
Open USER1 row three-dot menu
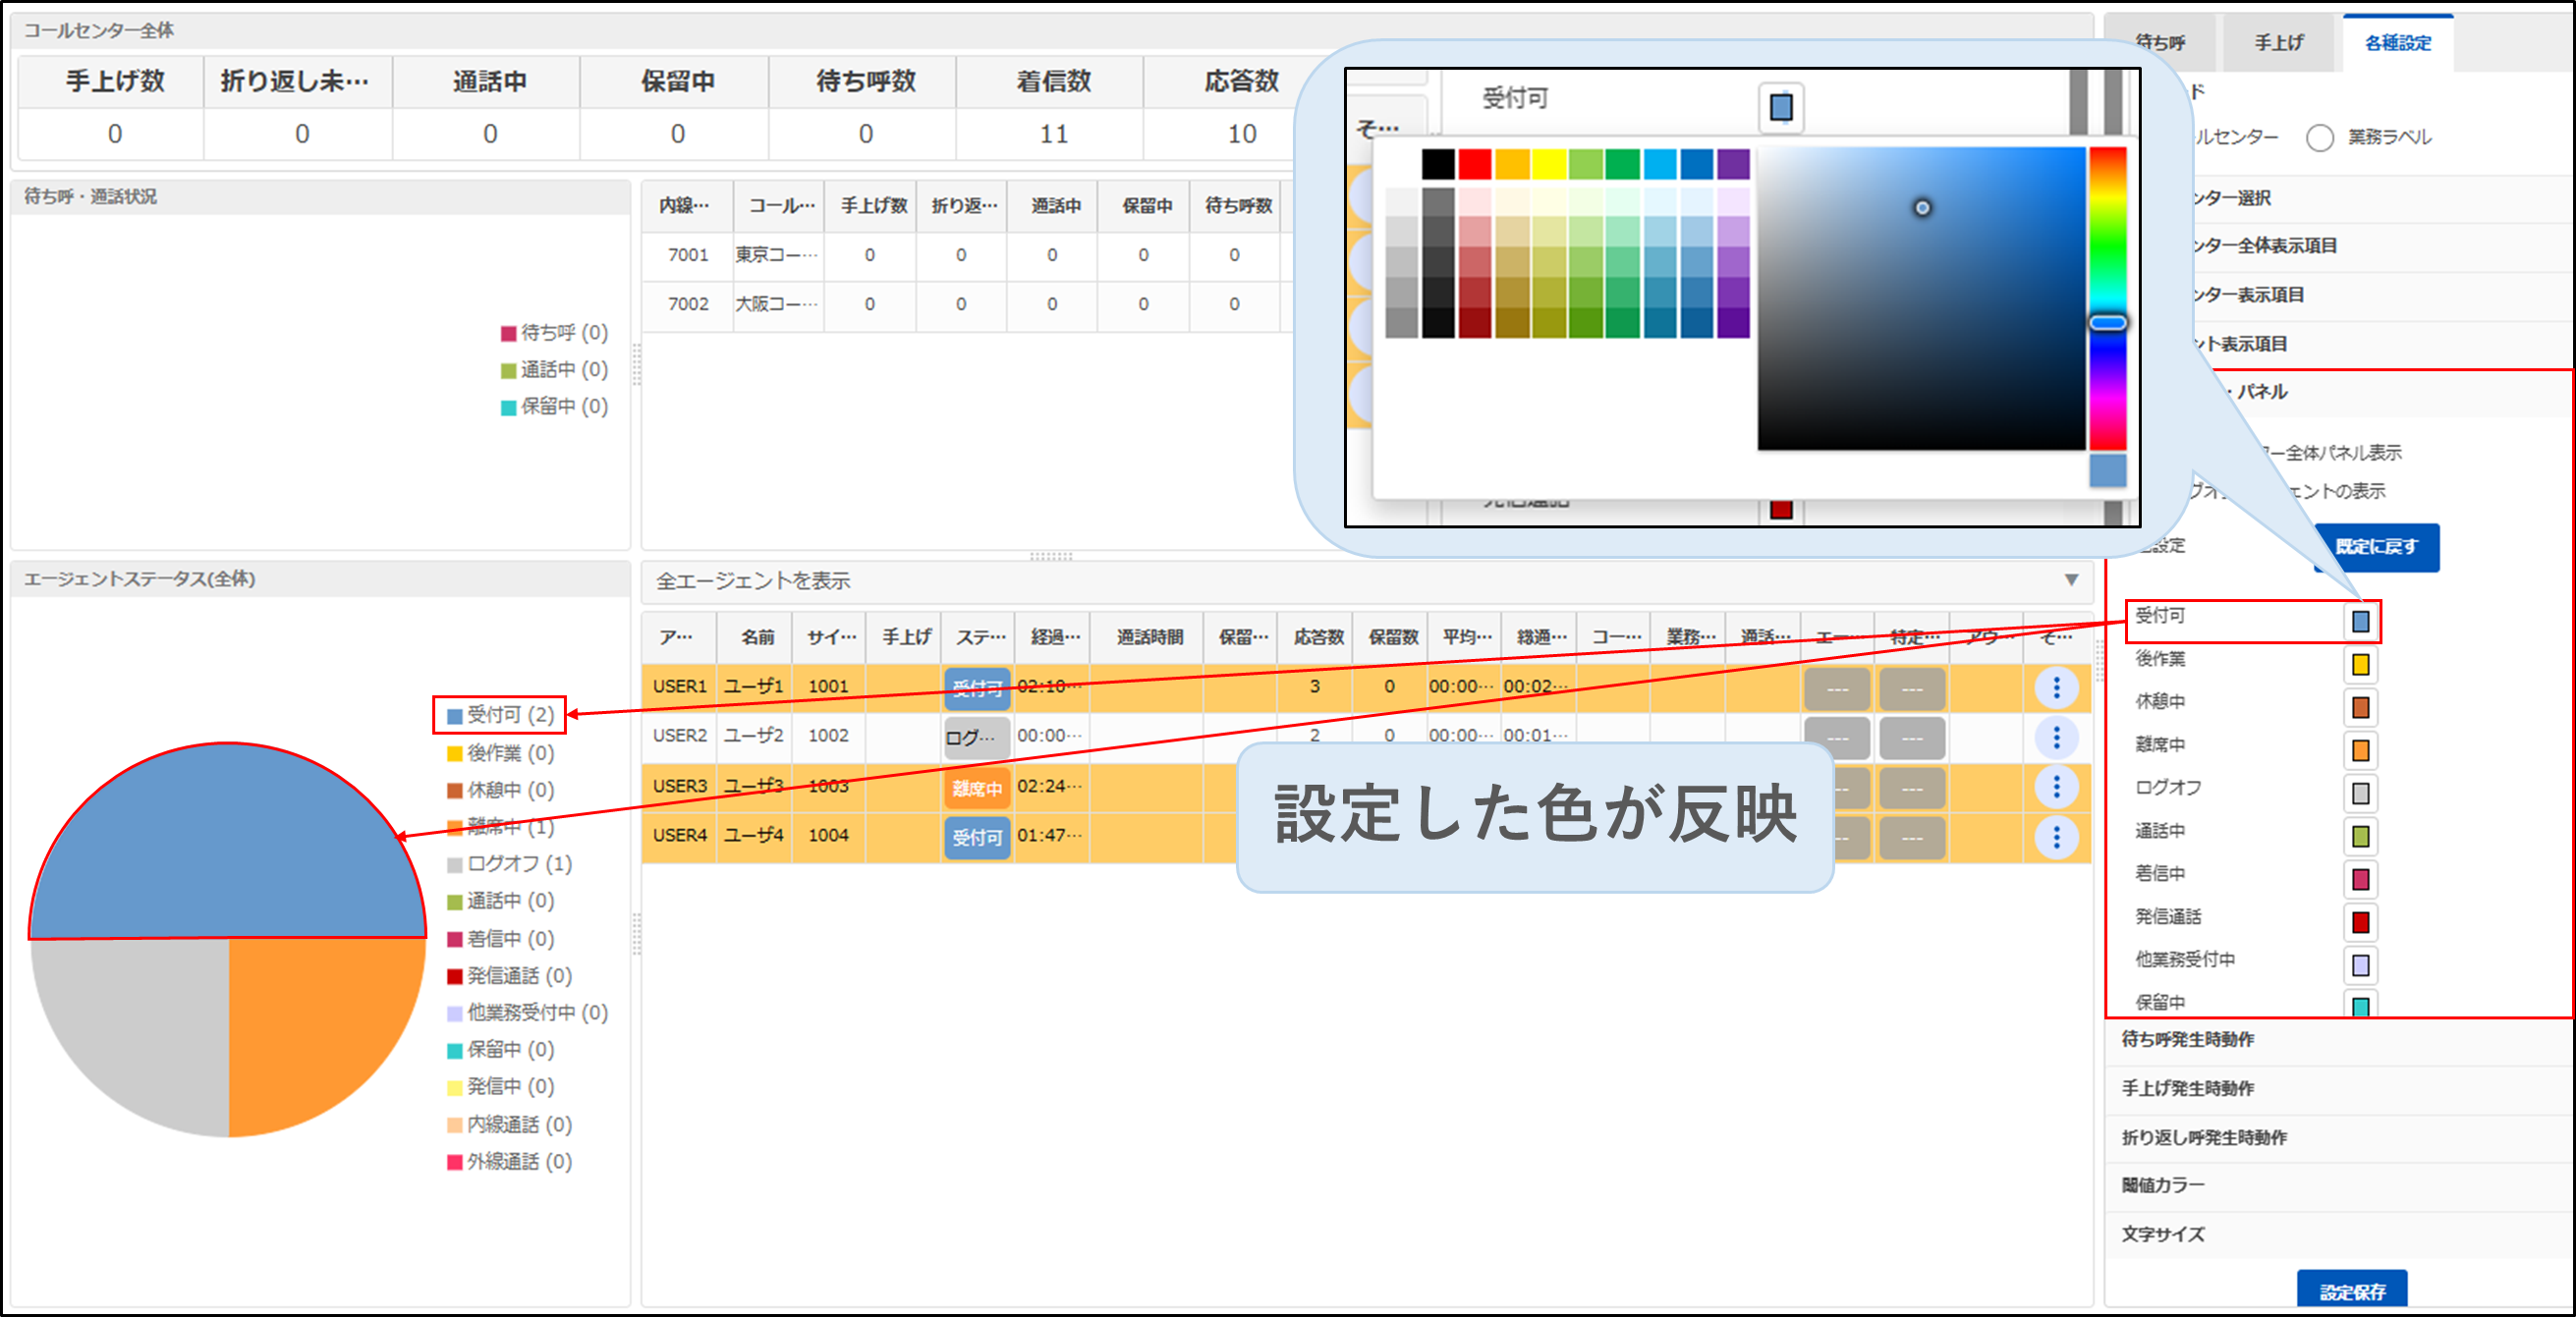[2056, 687]
